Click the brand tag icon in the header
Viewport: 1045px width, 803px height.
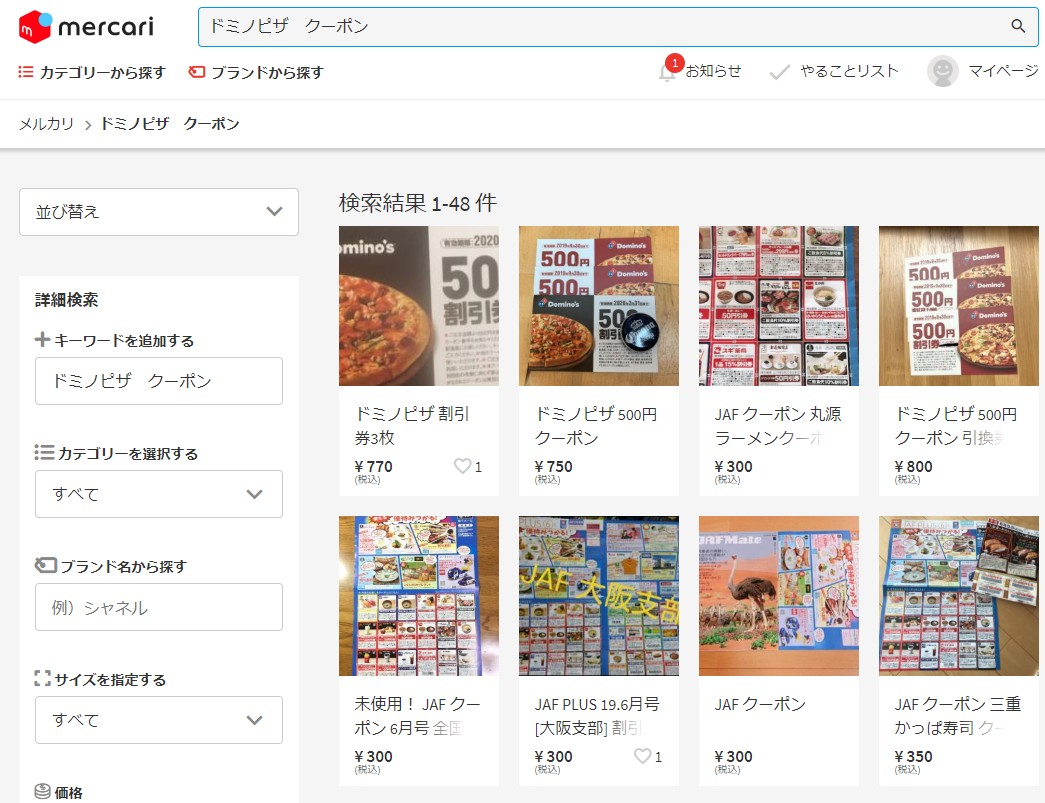coord(197,71)
